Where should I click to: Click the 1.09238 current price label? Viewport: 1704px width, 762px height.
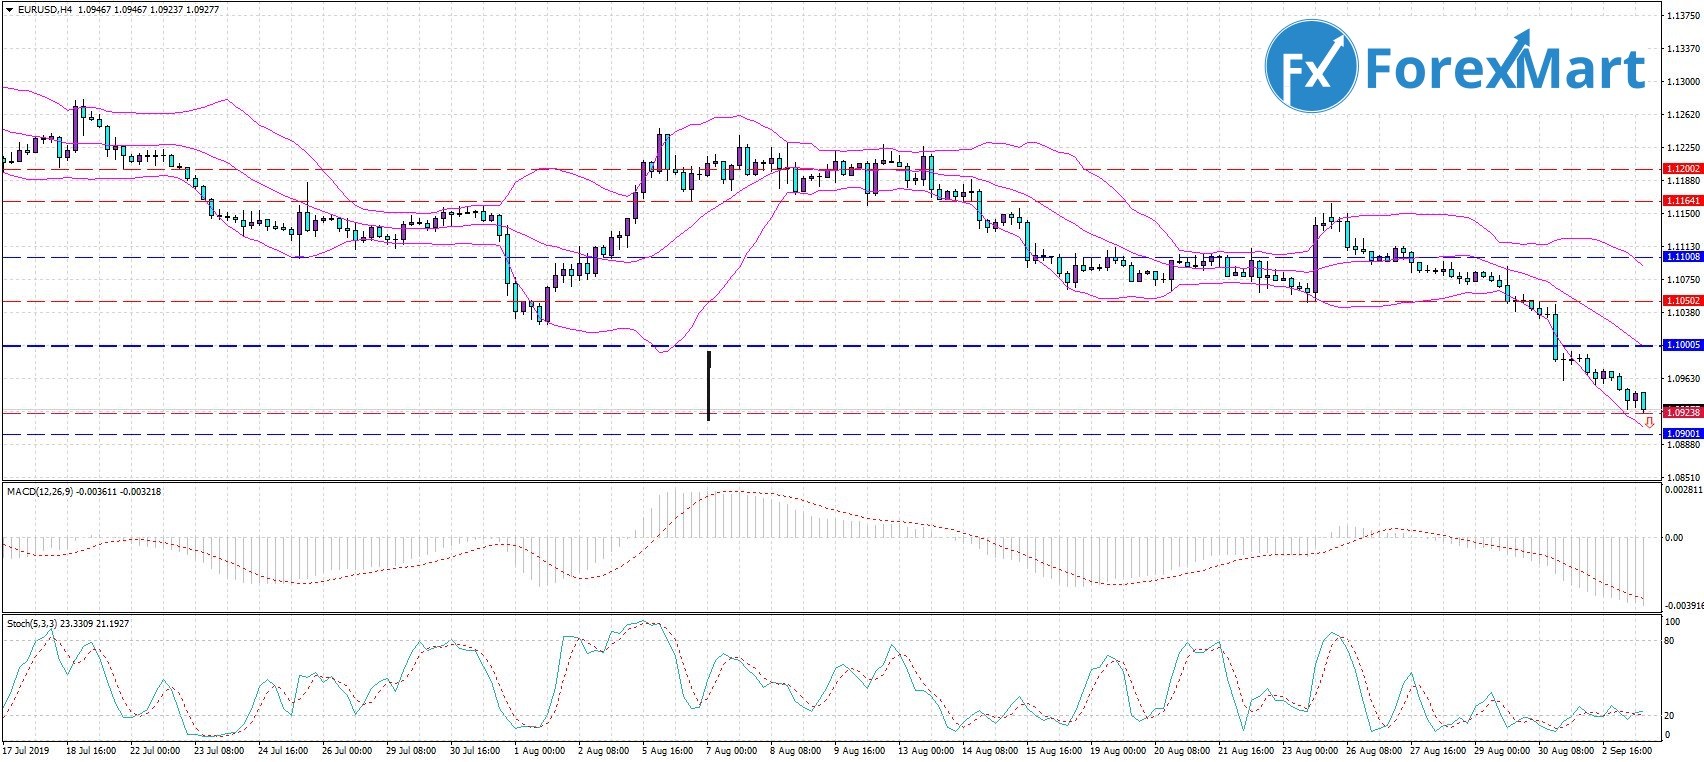tap(1681, 412)
